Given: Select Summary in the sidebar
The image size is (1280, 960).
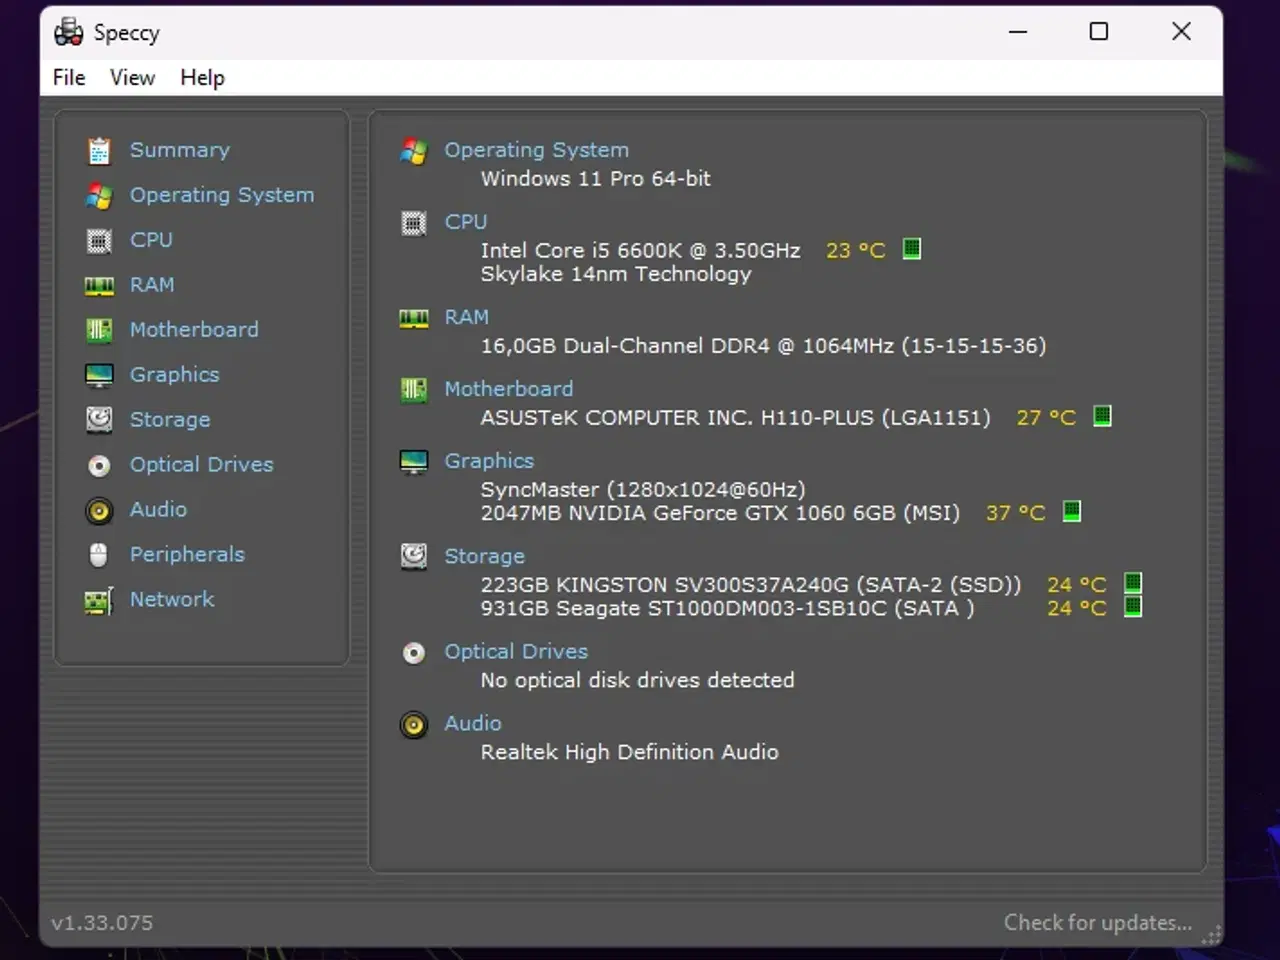Looking at the screenshot, I should (x=180, y=150).
